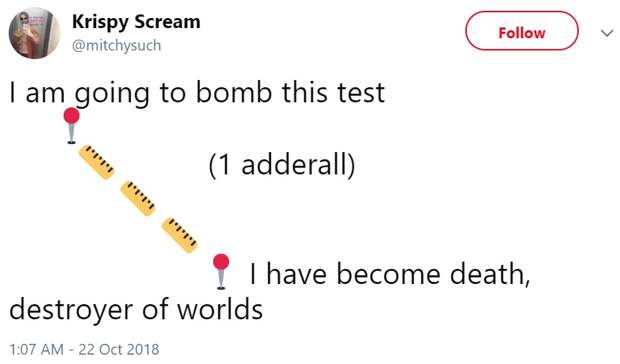
Task: Click the phrase 'I have become death,'
Action: pos(389,274)
